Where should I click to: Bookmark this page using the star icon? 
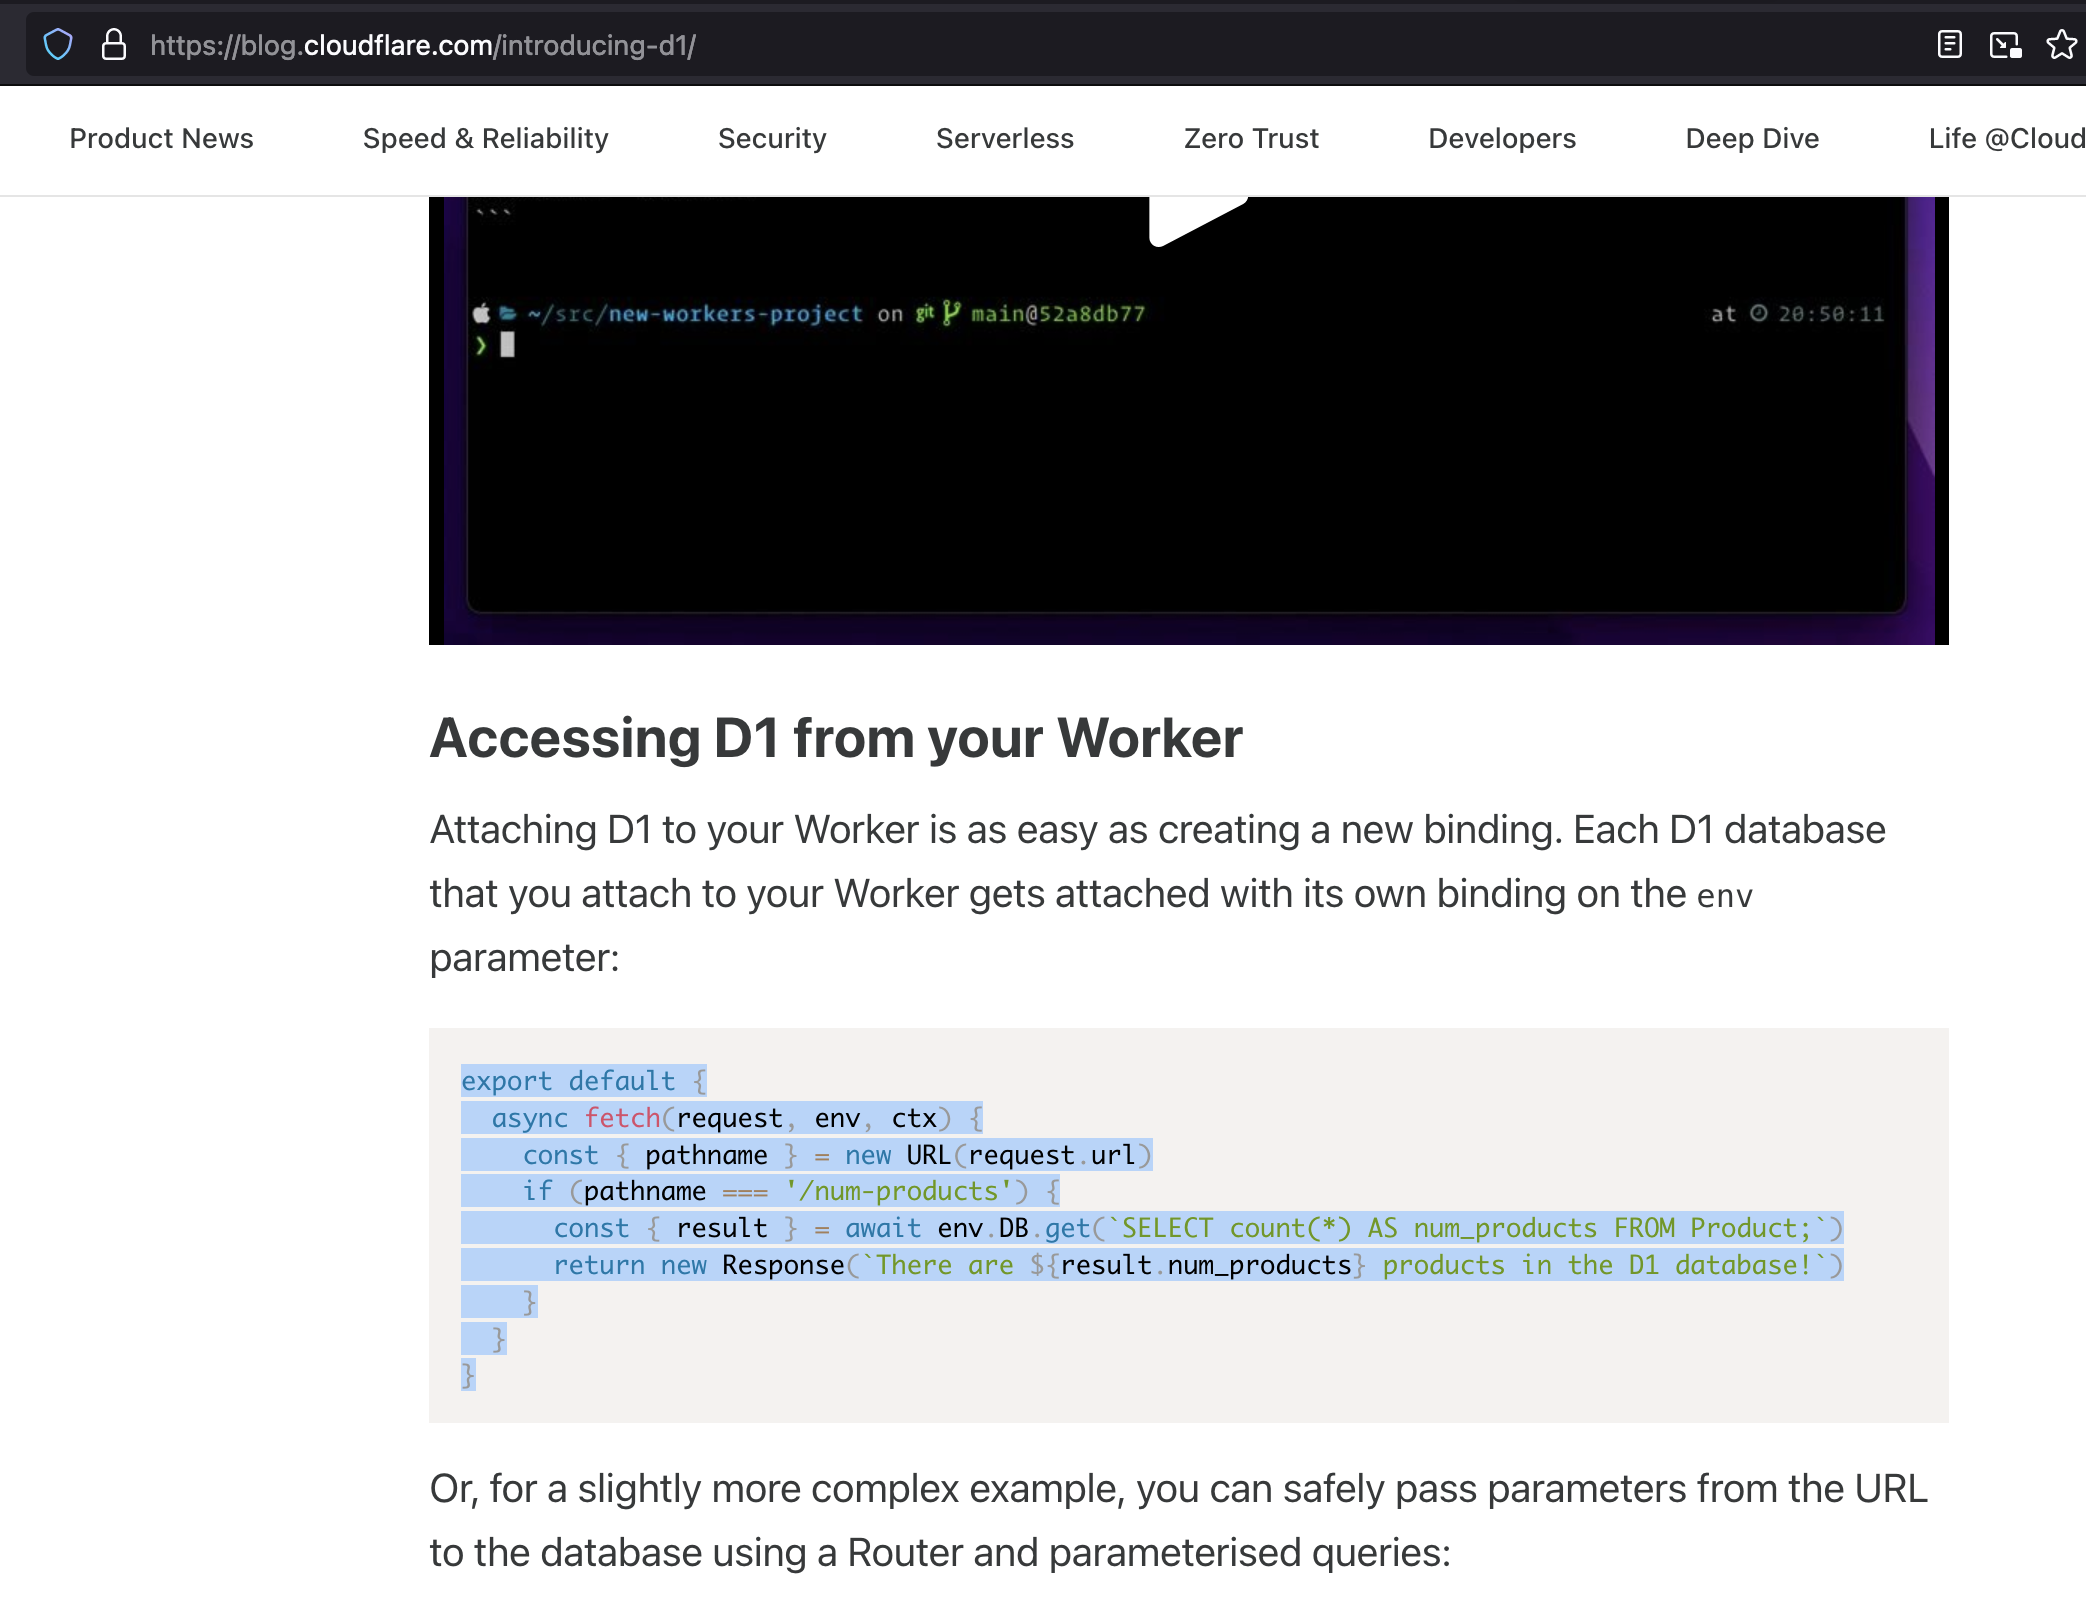point(2060,44)
